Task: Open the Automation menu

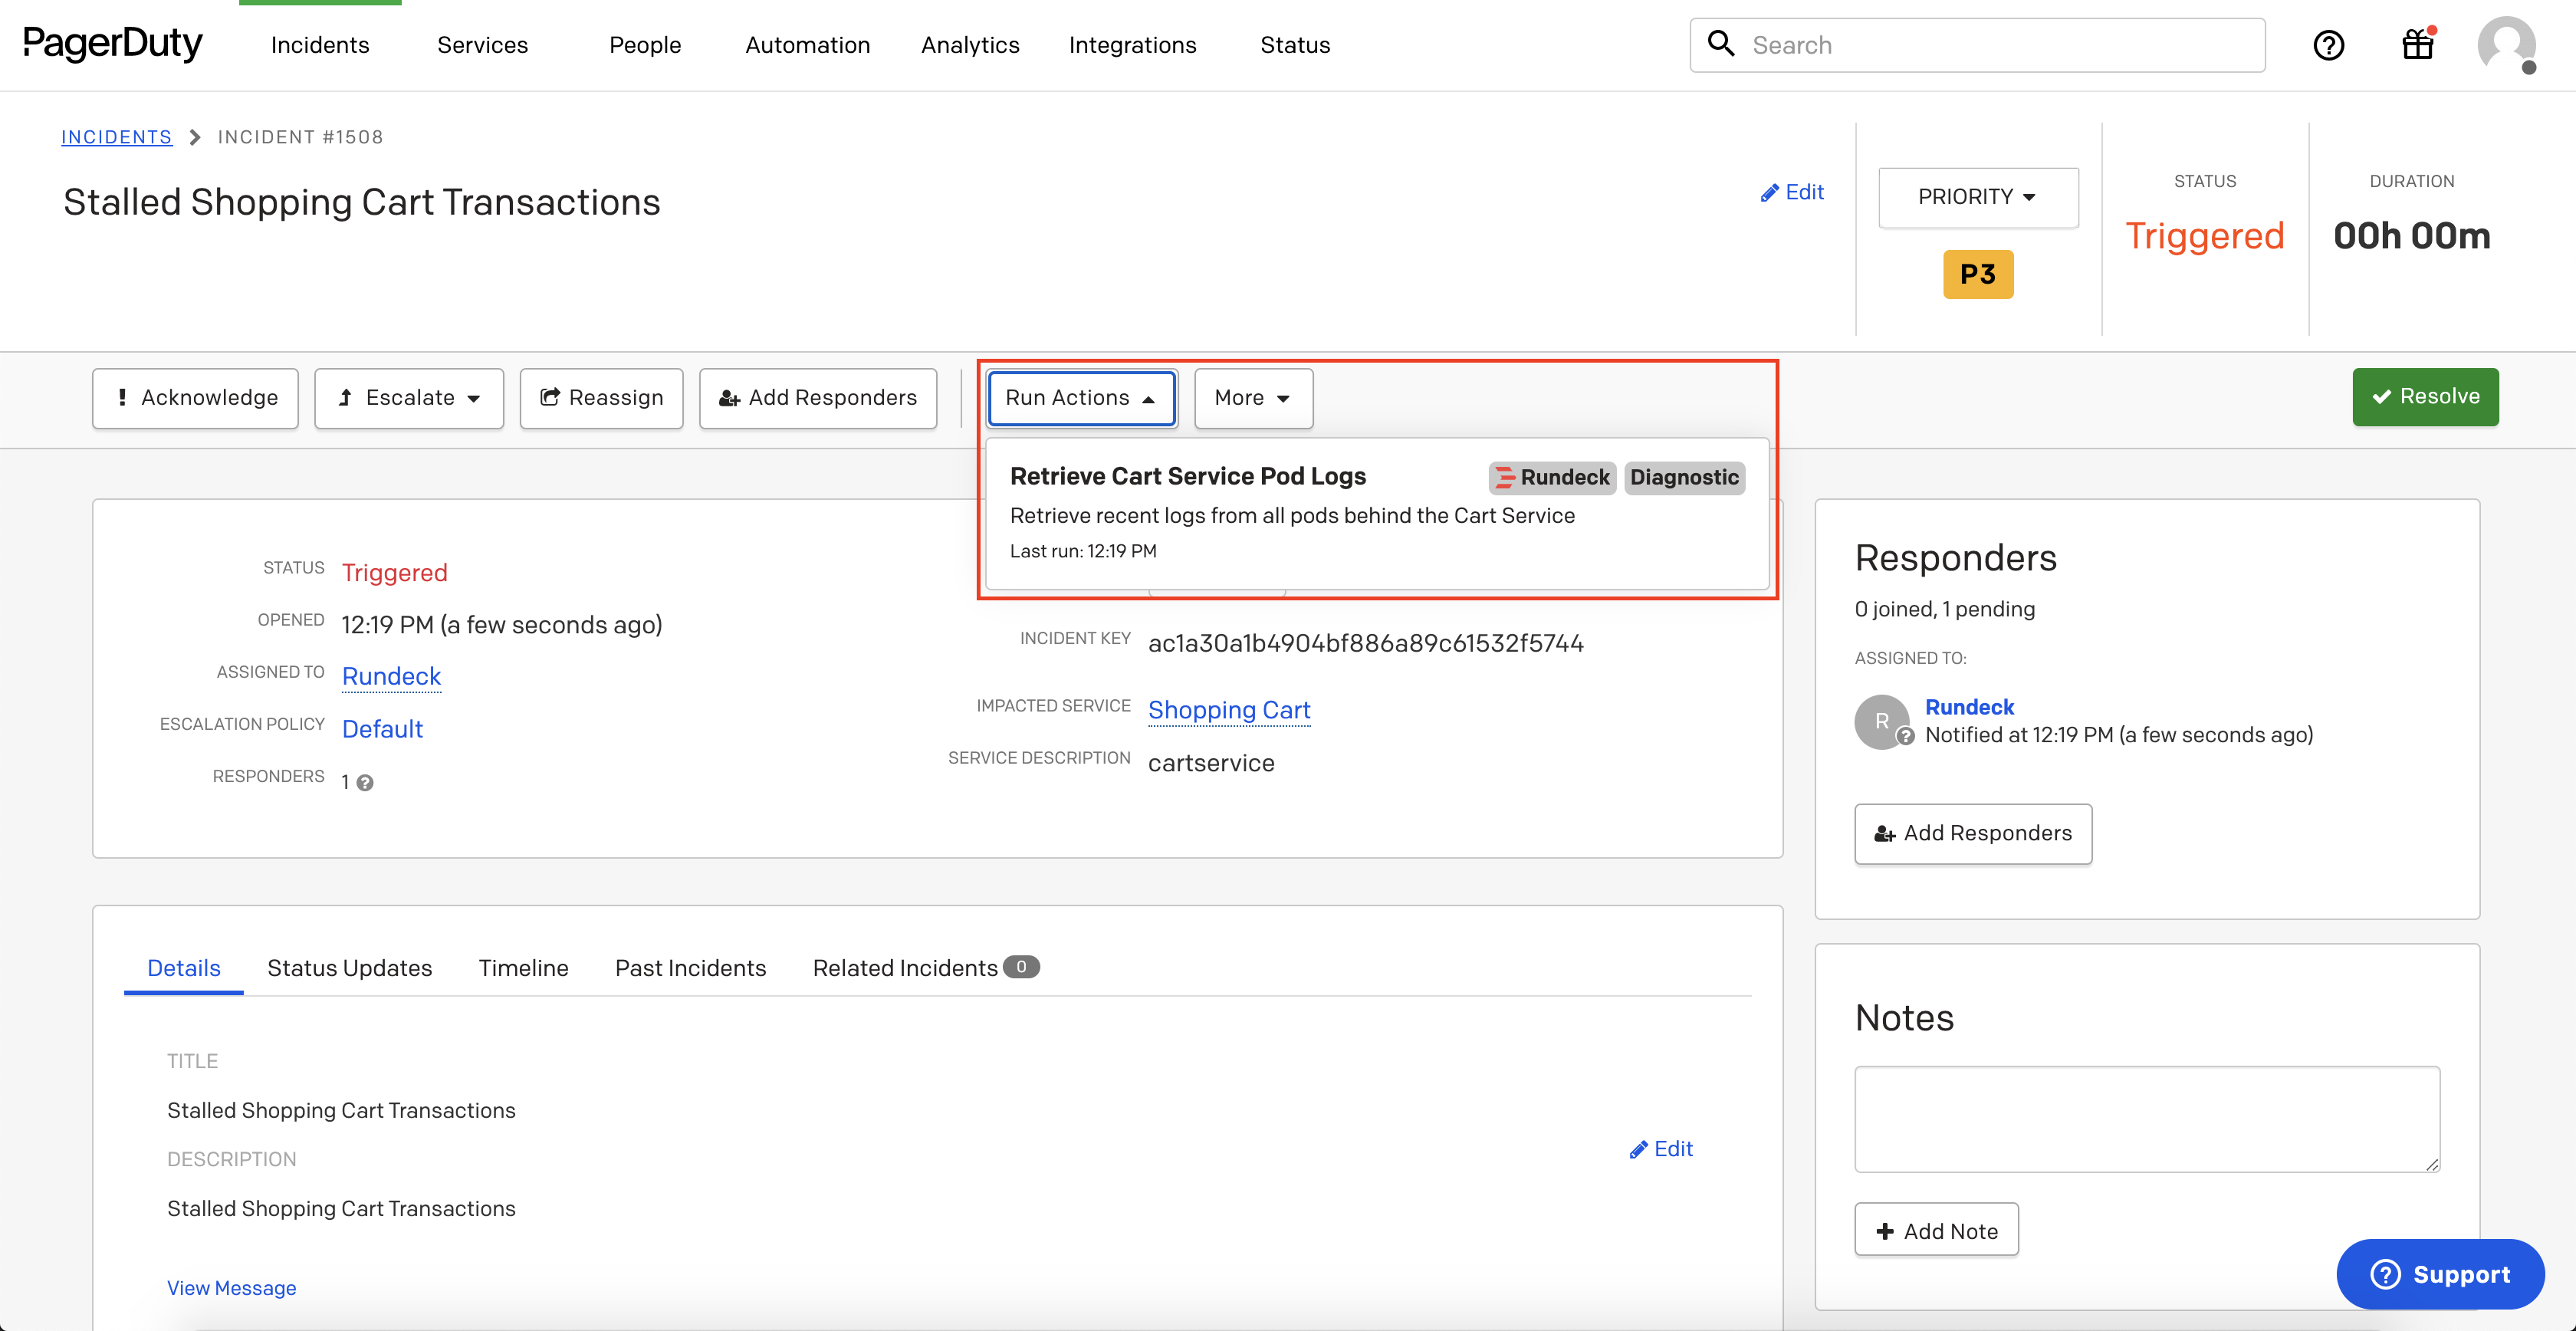Action: pos(807,45)
